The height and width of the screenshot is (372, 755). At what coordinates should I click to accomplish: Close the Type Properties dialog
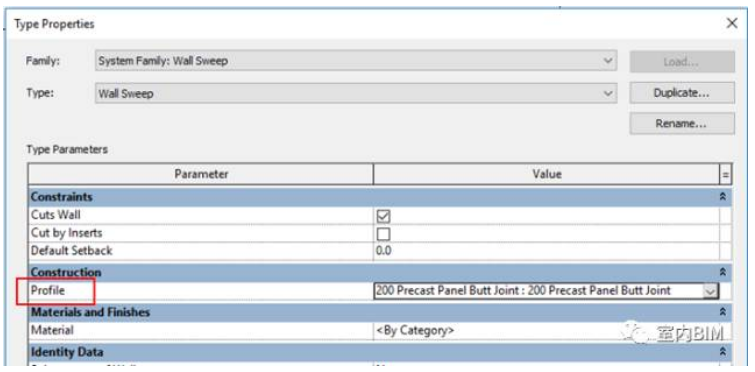(x=731, y=23)
